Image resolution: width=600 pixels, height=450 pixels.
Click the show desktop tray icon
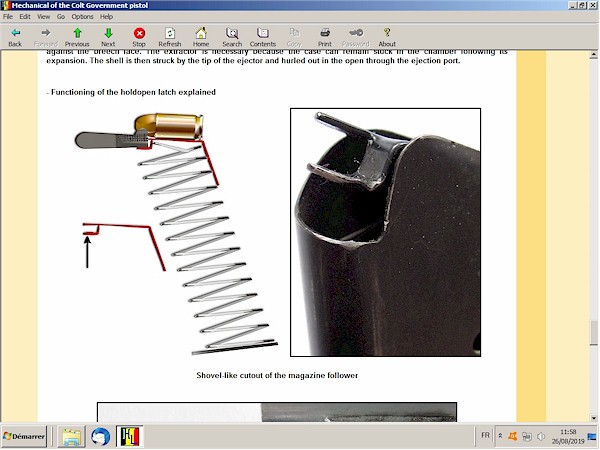coord(592,436)
